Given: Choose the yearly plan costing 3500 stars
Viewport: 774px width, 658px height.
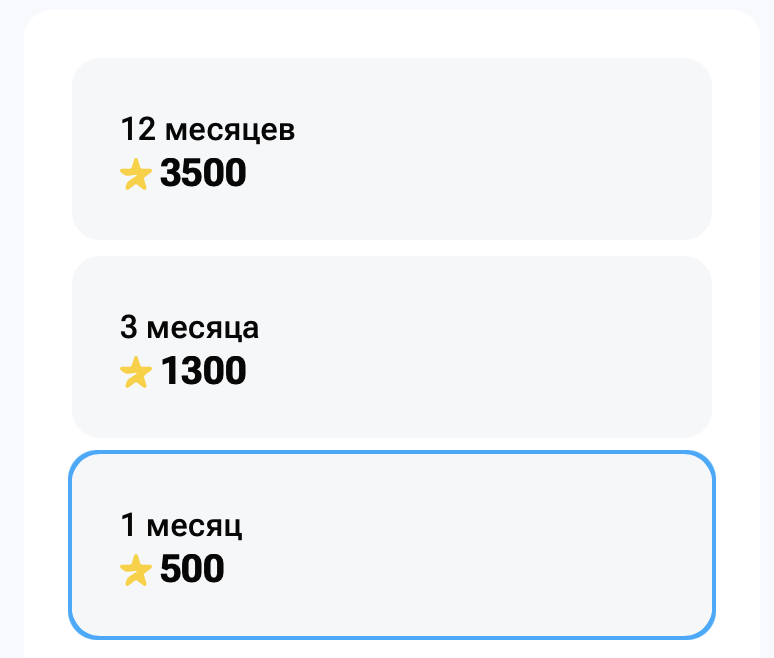Looking at the screenshot, I should tap(391, 149).
